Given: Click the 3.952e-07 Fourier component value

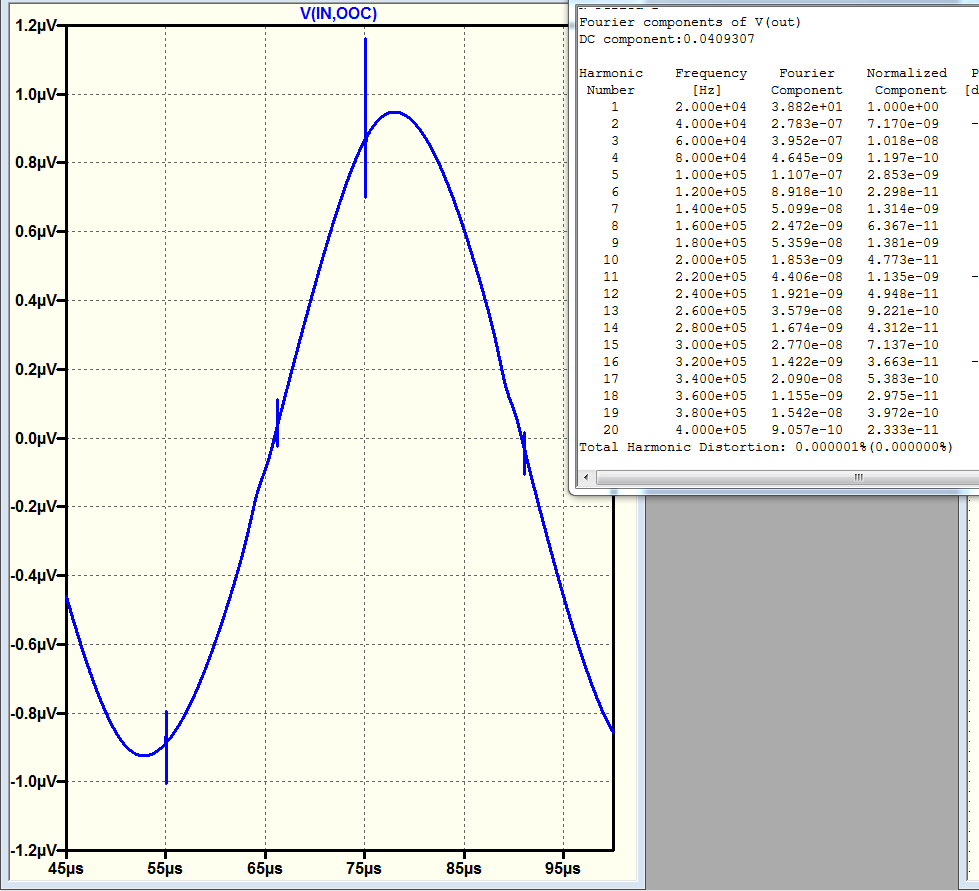Looking at the screenshot, I should point(807,141).
